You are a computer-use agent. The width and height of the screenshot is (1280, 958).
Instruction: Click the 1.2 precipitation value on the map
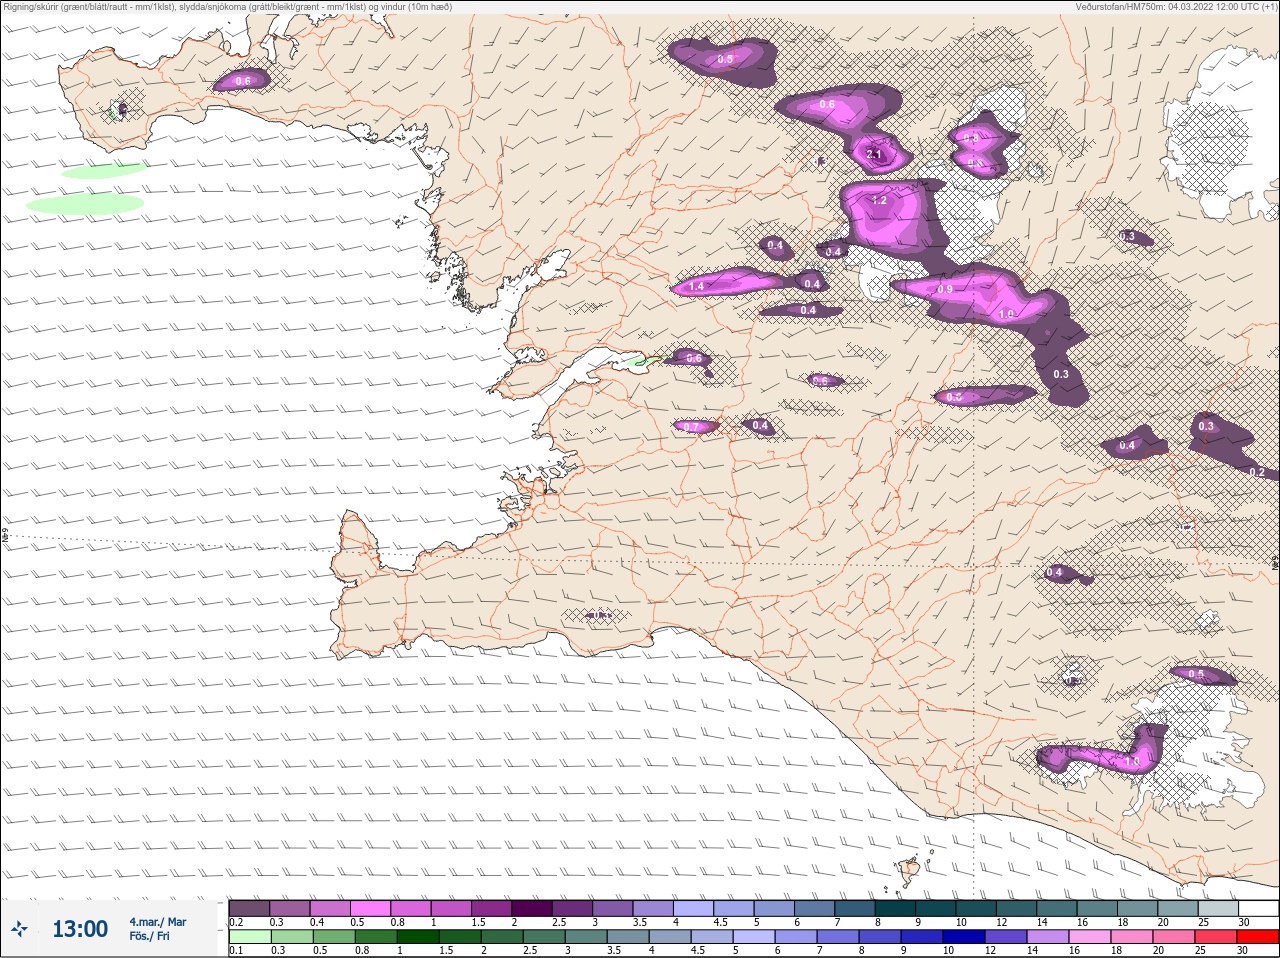coord(879,200)
